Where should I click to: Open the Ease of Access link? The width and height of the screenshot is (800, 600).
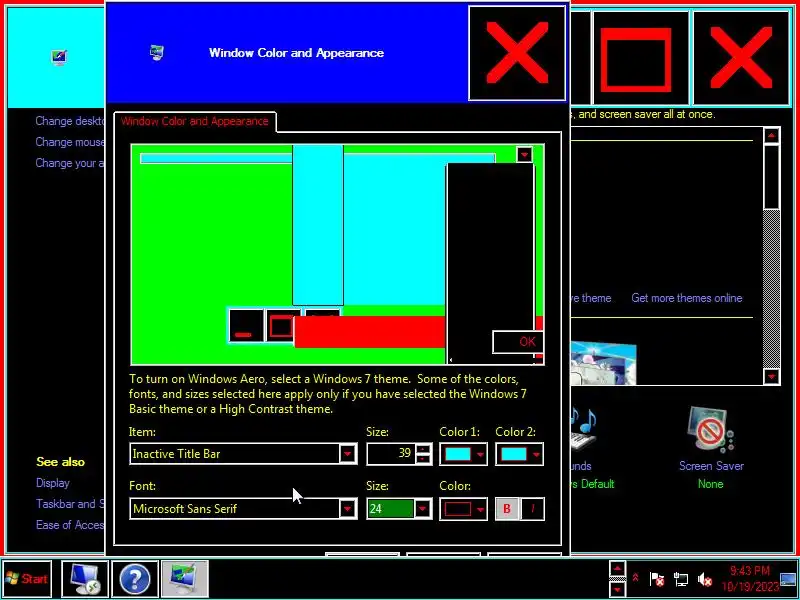click(x=70, y=525)
